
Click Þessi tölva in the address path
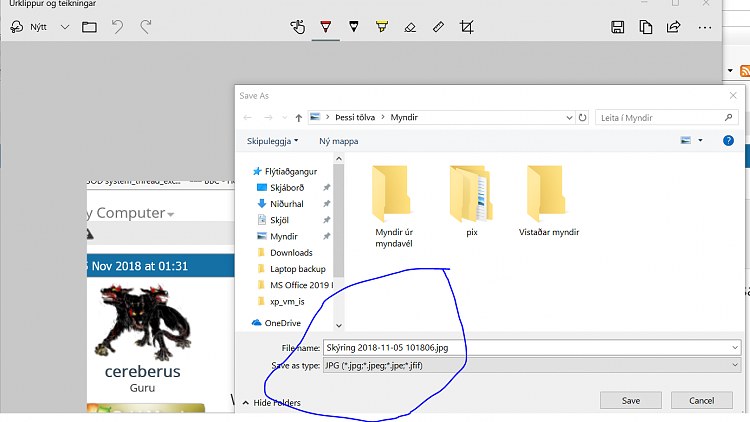coord(355,117)
